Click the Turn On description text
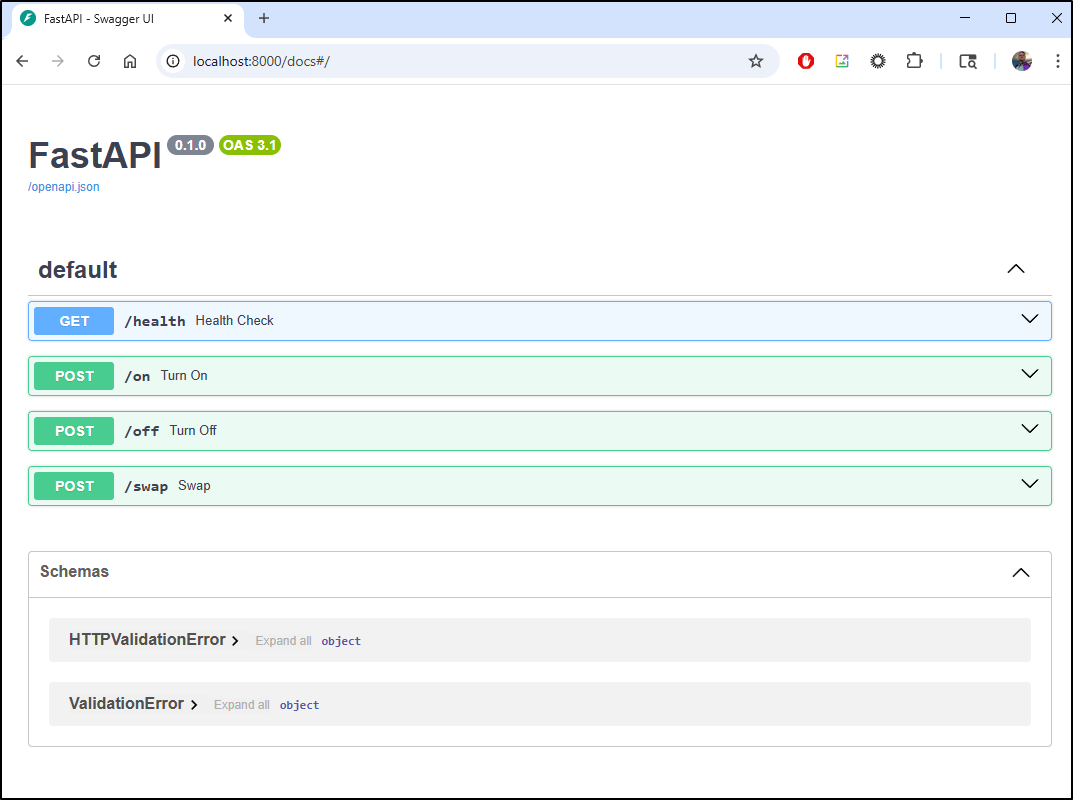This screenshot has height=800, width=1073. point(184,375)
